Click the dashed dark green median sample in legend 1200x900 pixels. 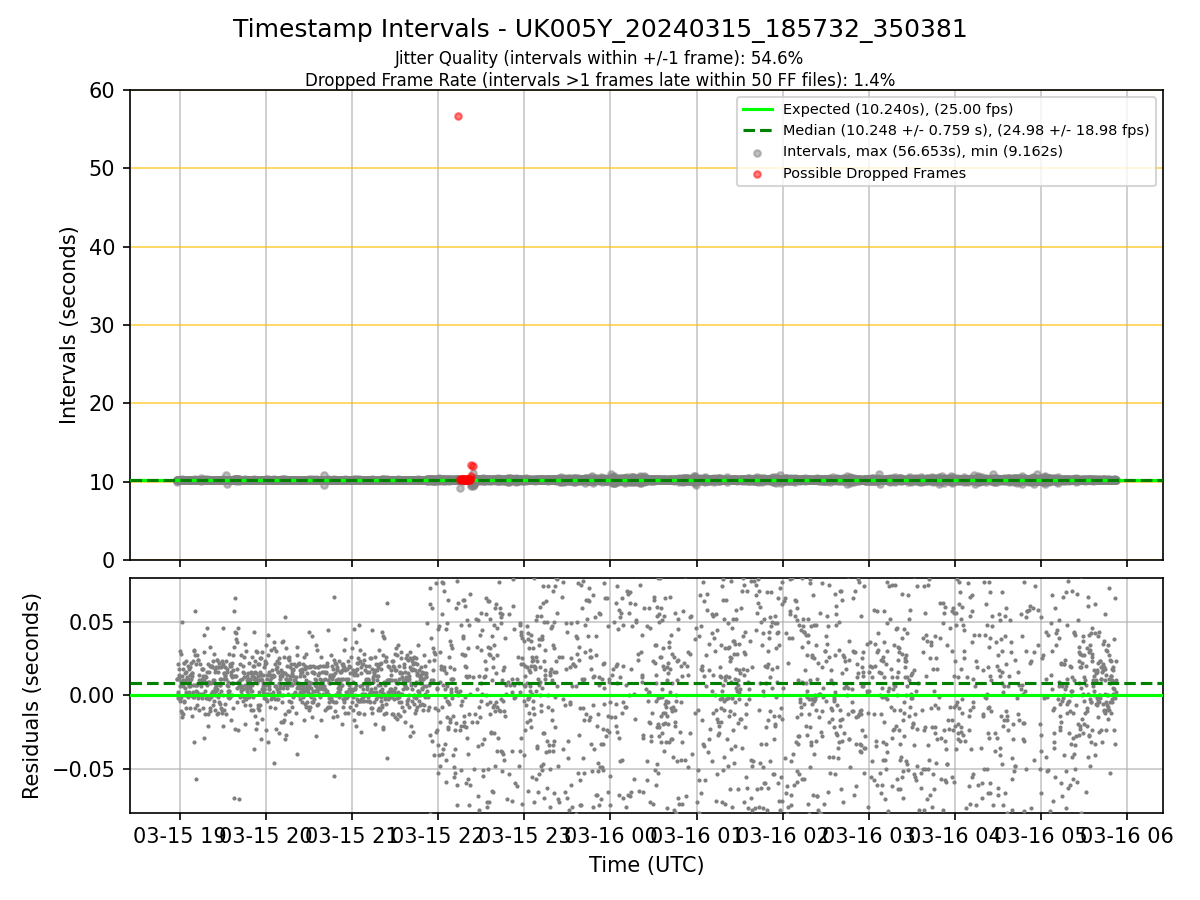pyautogui.click(x=757, y=131)
